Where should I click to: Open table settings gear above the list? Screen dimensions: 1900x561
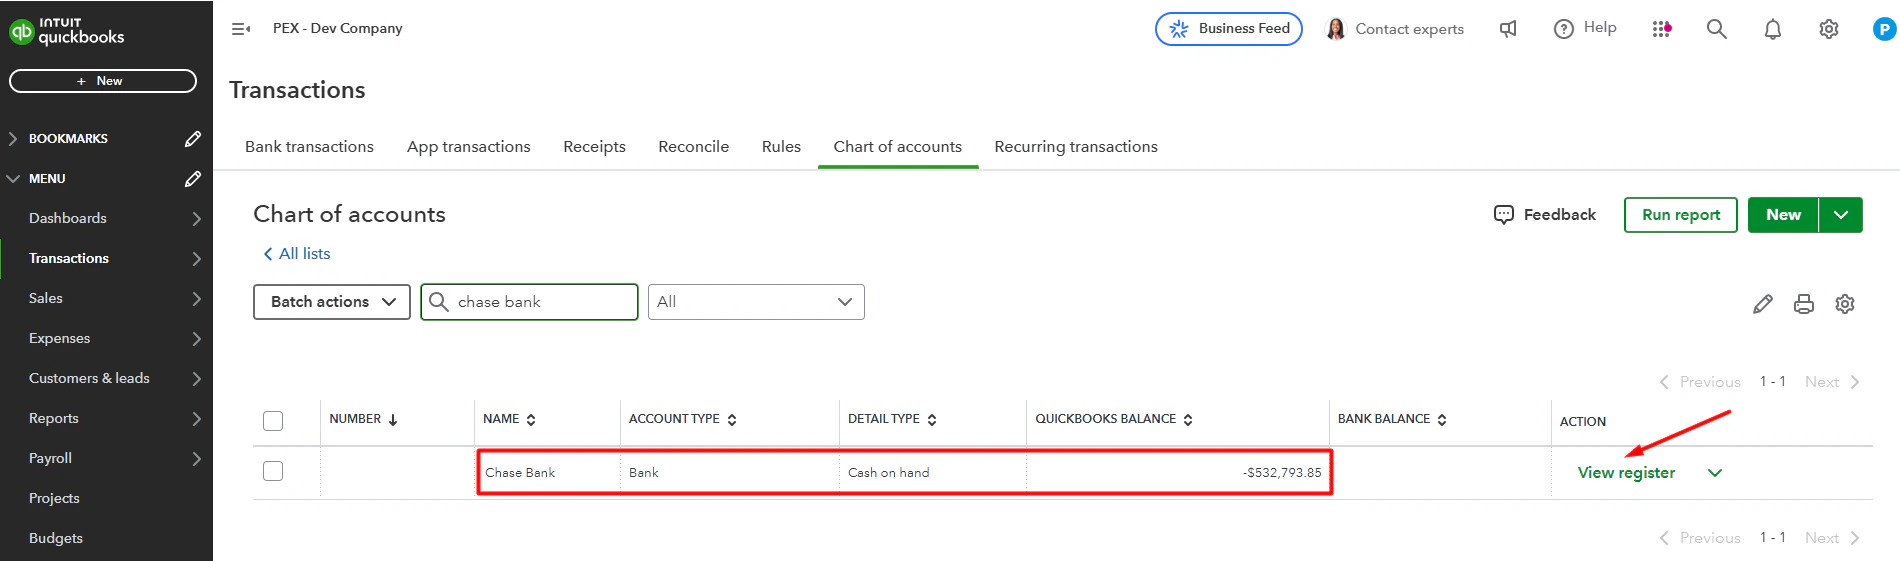coord(1845,304)
